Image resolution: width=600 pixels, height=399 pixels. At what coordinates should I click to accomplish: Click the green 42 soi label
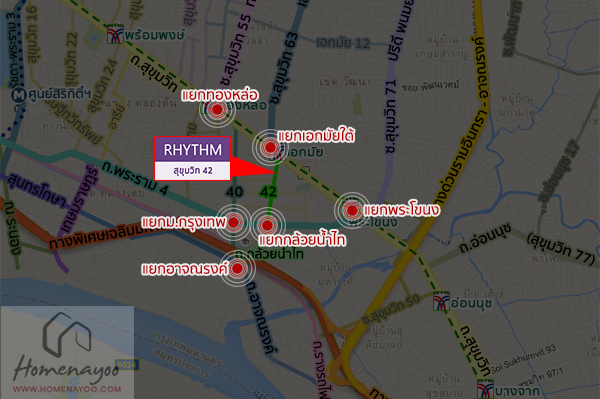pyautogui.click(x=268, y=191)
